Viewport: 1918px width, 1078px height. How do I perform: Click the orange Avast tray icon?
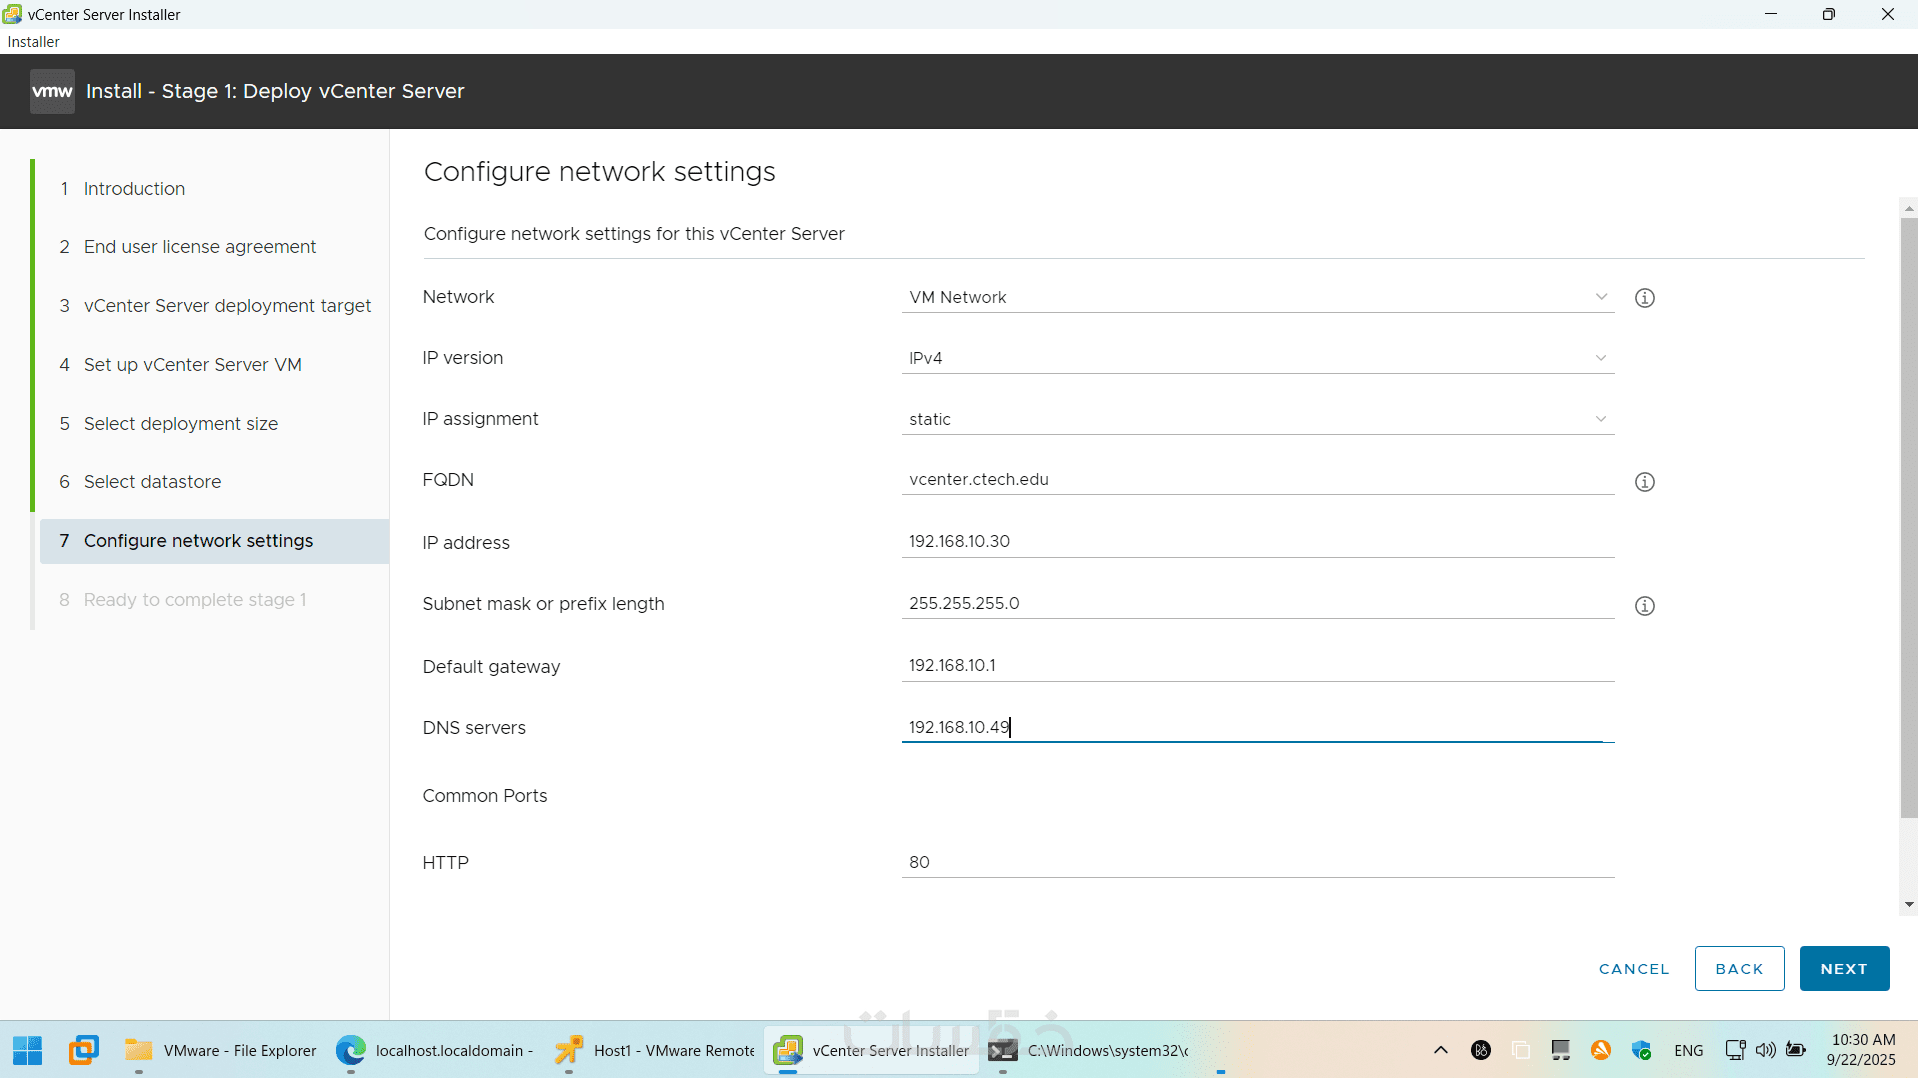pos(1601,1050)
